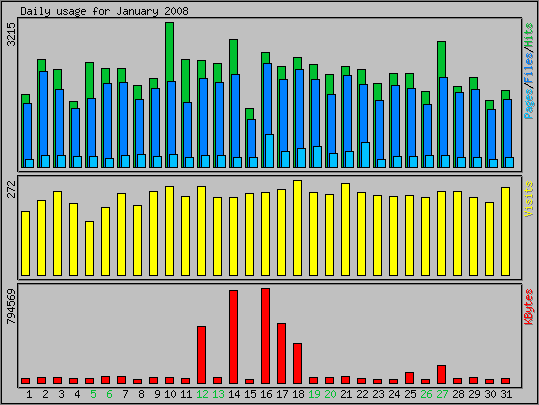Click the green day label 19

[314, 394]
